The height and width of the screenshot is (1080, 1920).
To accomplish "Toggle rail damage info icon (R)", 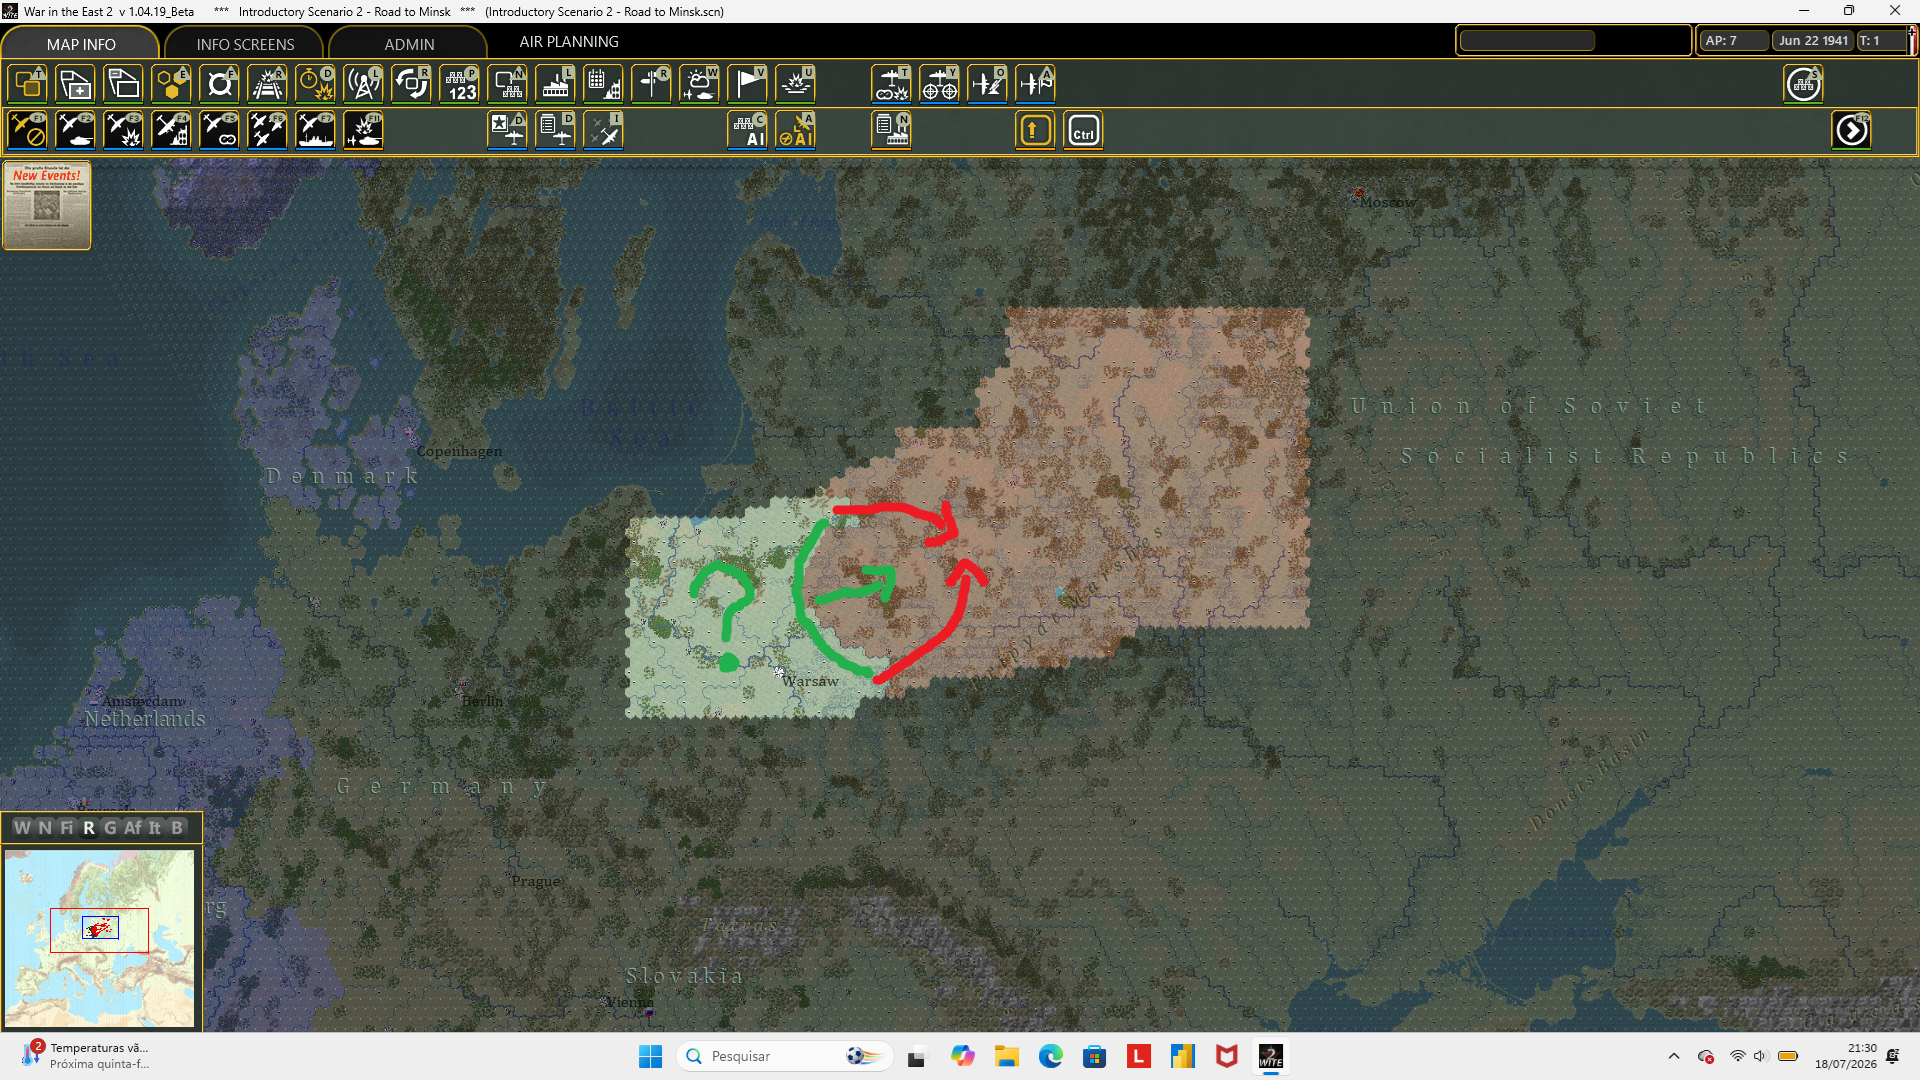I will click(268, 84).
